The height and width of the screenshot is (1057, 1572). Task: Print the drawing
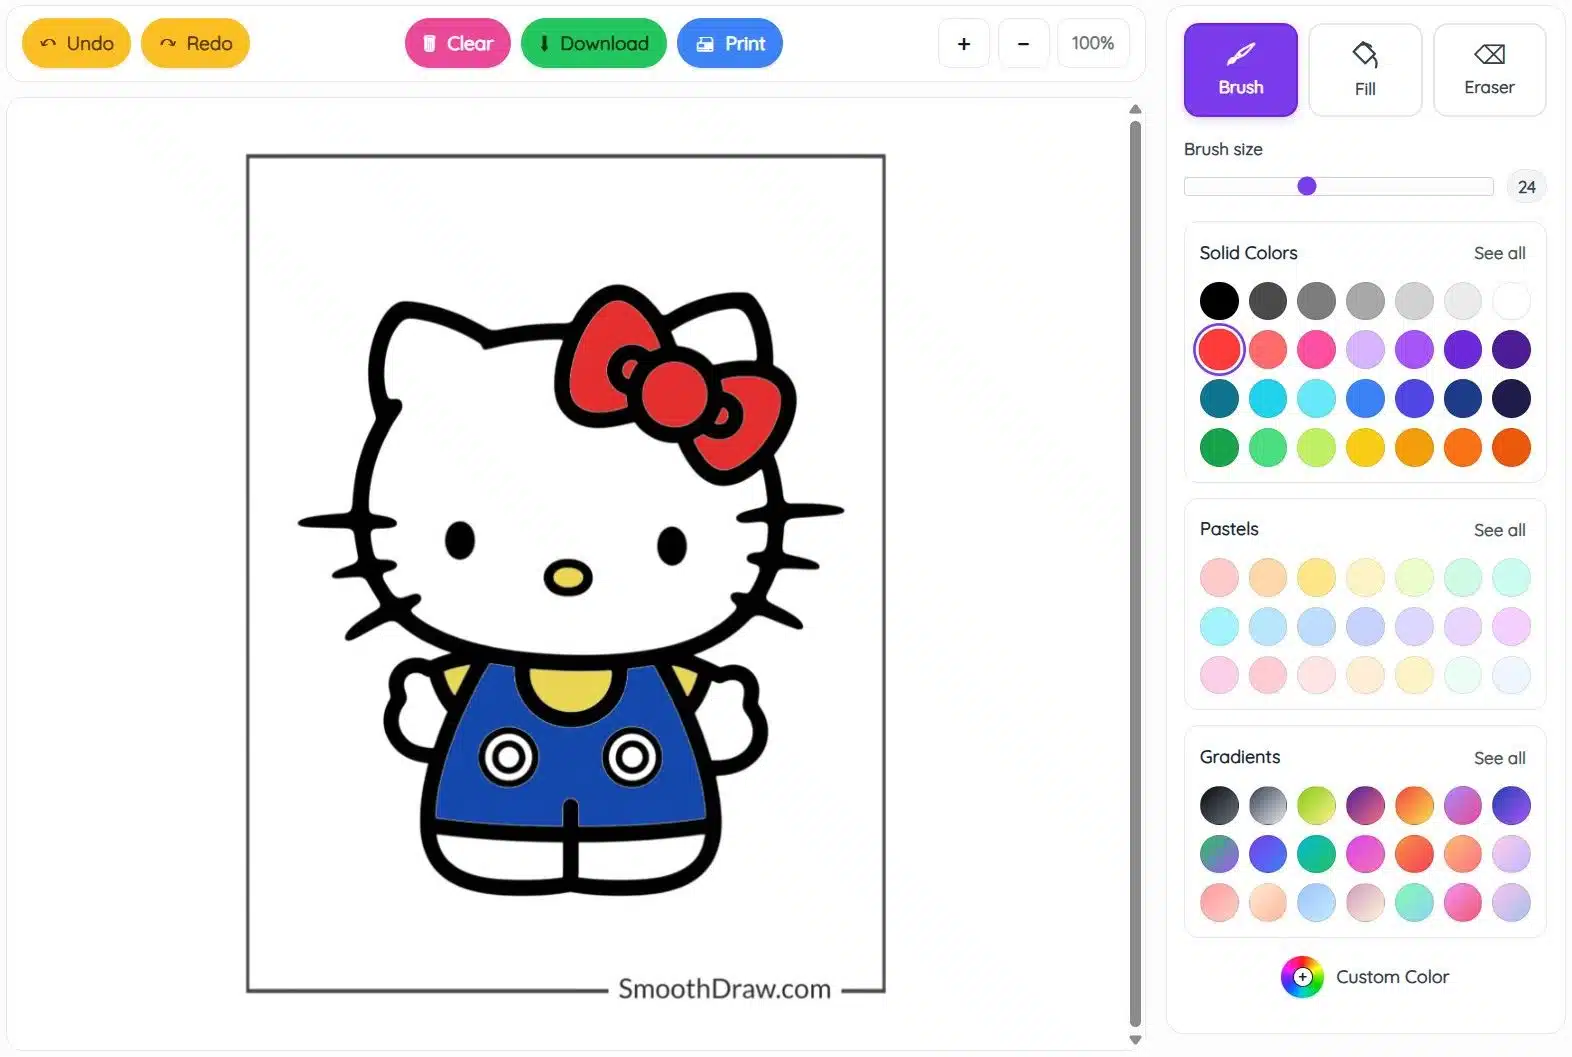click(x=730, y=43)
